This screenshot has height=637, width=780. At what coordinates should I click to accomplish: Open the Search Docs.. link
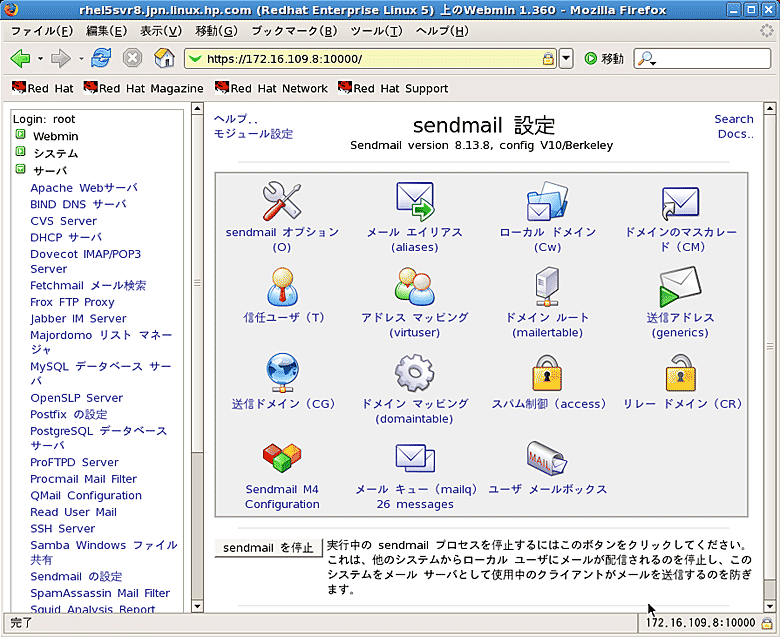[x=735, y=126]
